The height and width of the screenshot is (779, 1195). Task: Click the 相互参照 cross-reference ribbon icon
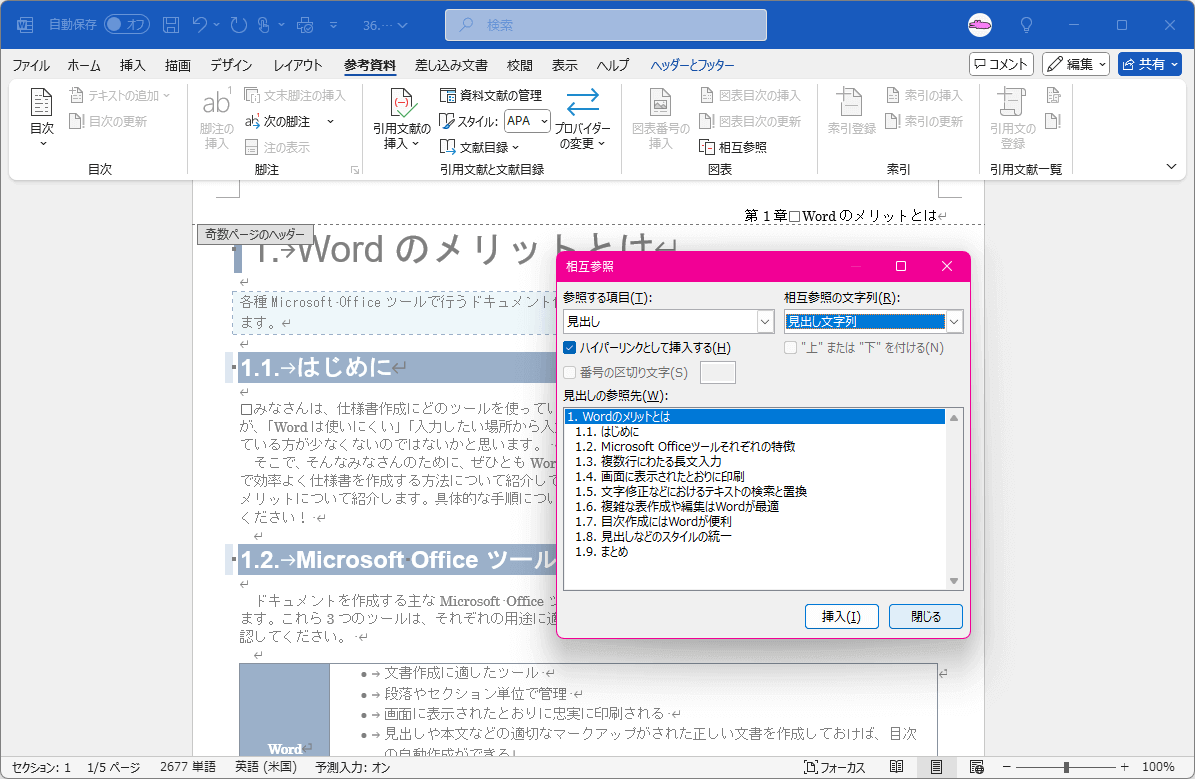(x=706, y=147)
